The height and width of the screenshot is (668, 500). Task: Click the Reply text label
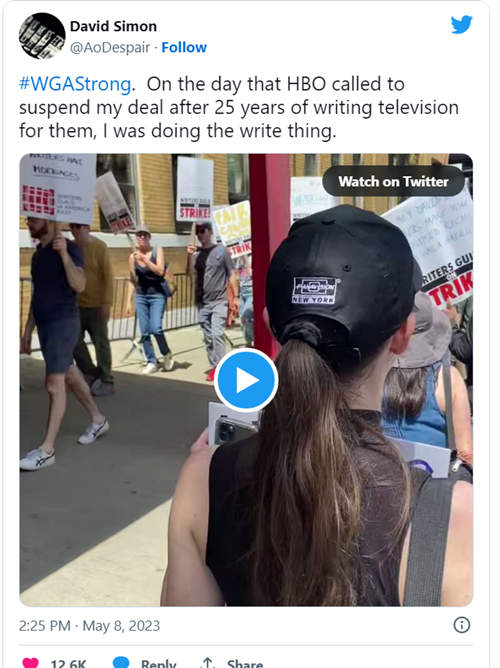click(x=158, y=663)
